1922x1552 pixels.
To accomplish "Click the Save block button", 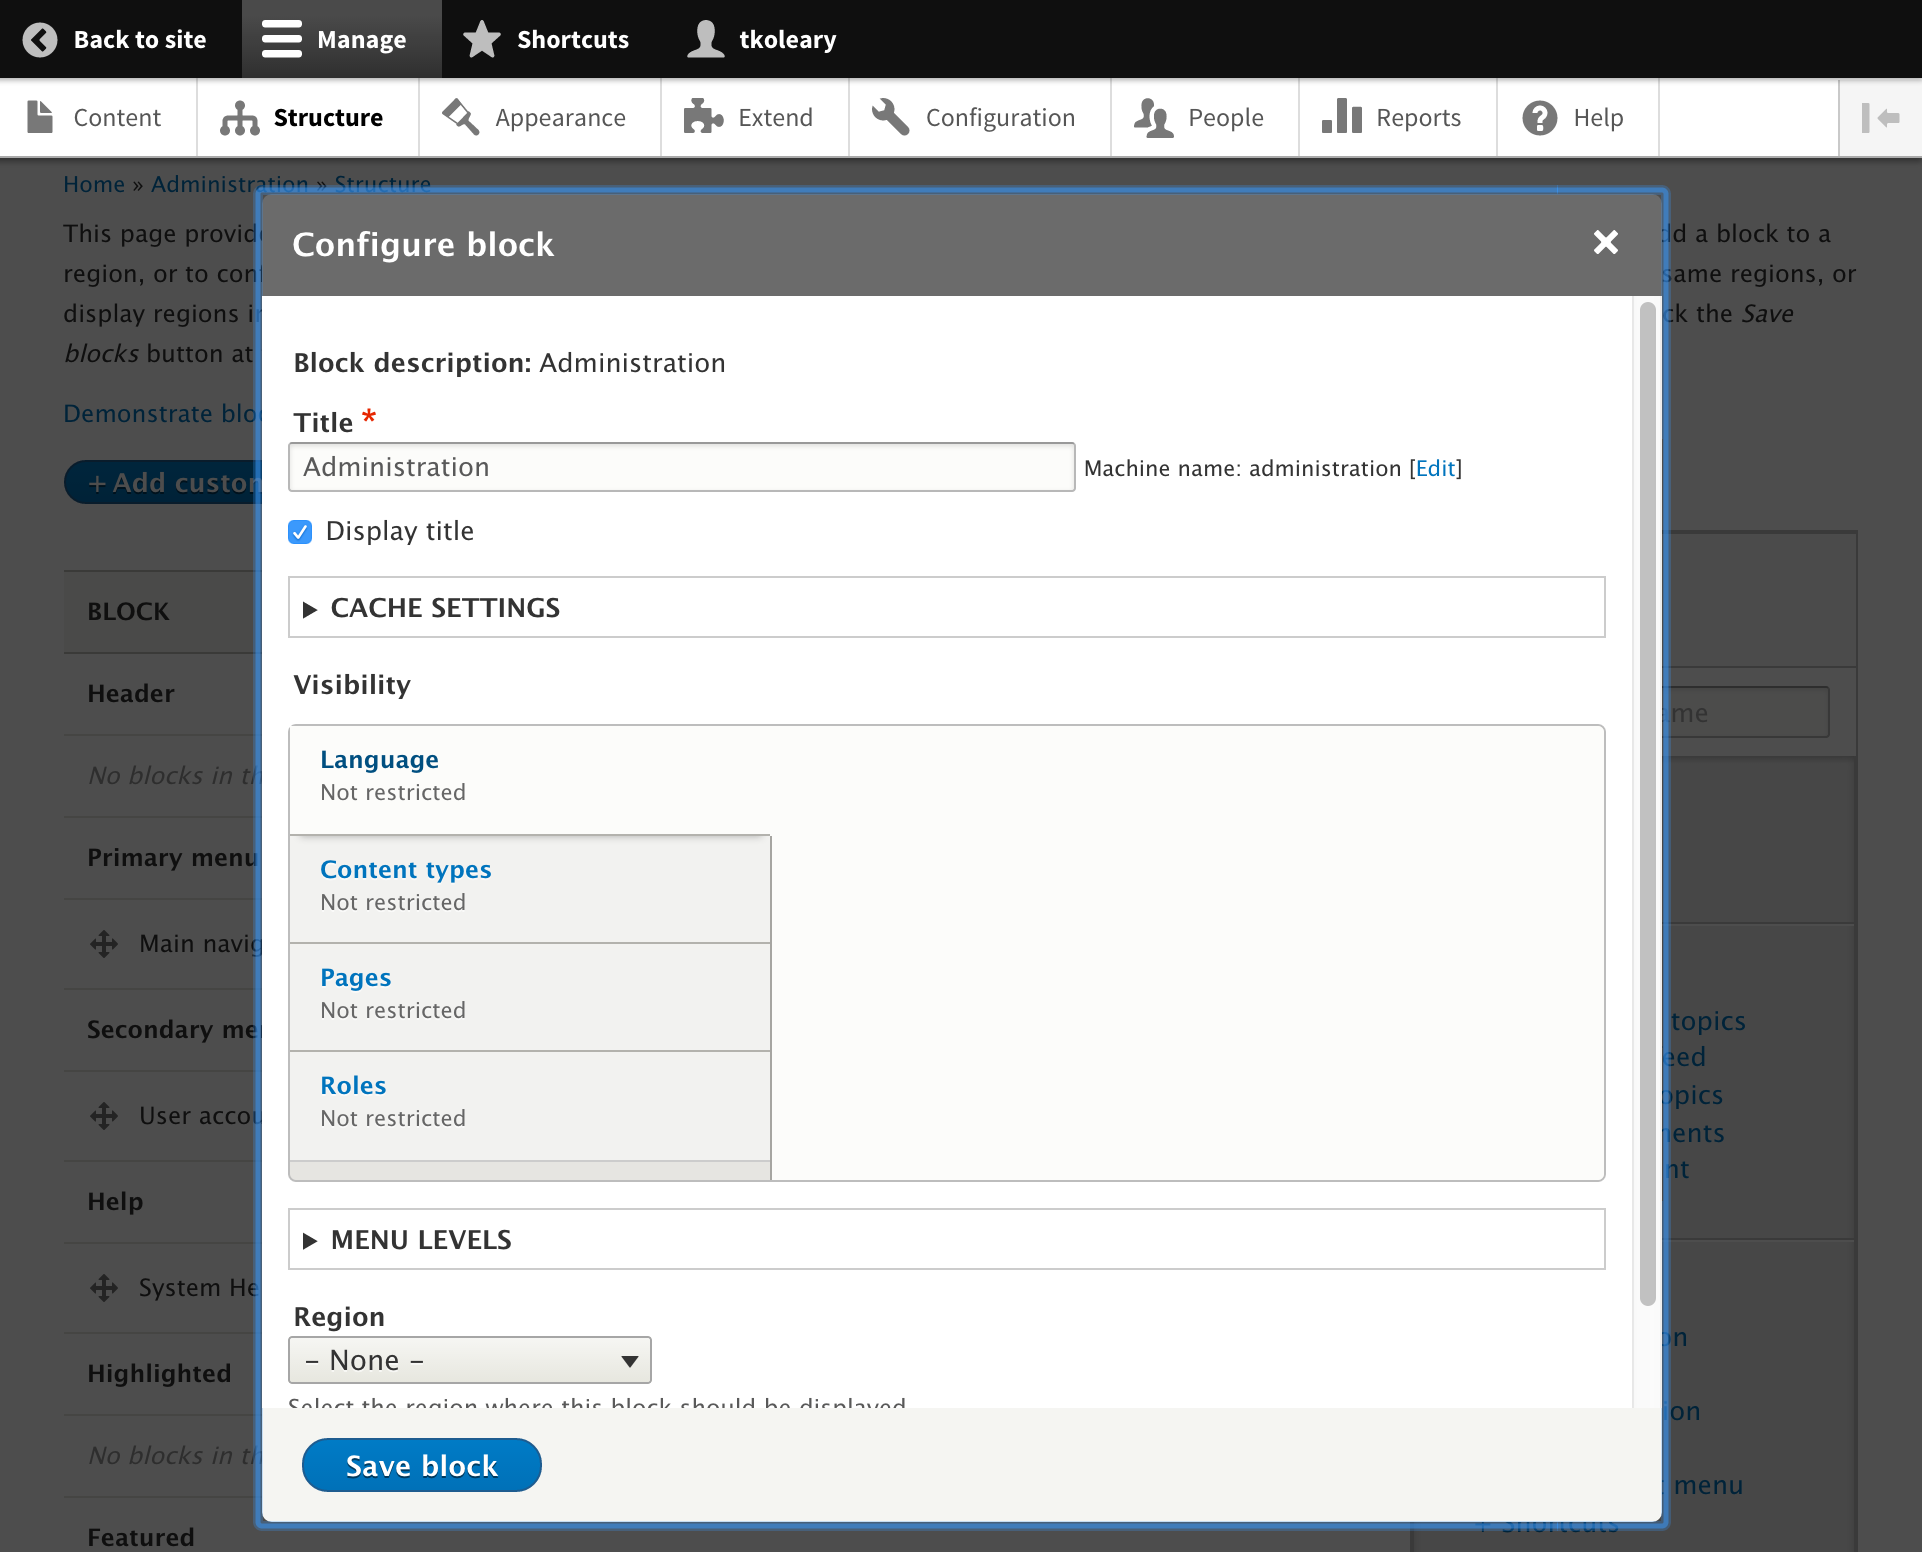I will pos(422,1465).
